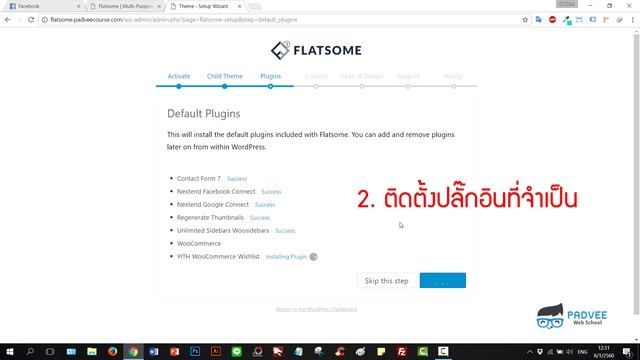Switch to the Flatsome Multi-Purpose tab
This screenshot has width=640, height=360.
pyautogui.click(x=124, y=6)
